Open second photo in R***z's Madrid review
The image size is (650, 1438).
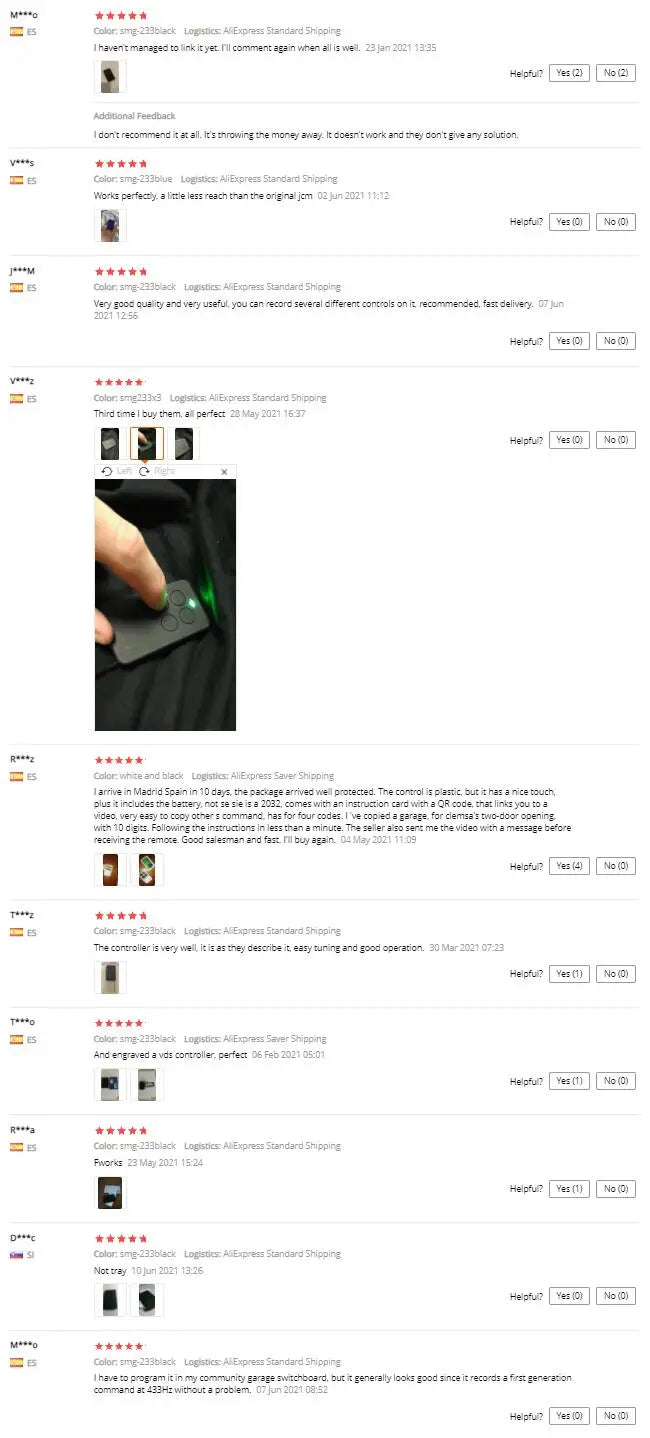(x=147, y=870)
